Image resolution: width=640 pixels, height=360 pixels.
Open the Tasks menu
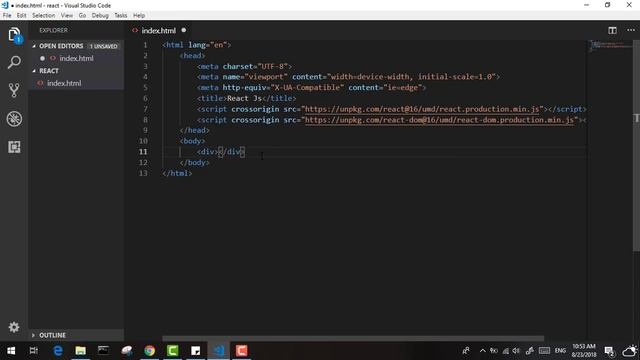point(121,16)
